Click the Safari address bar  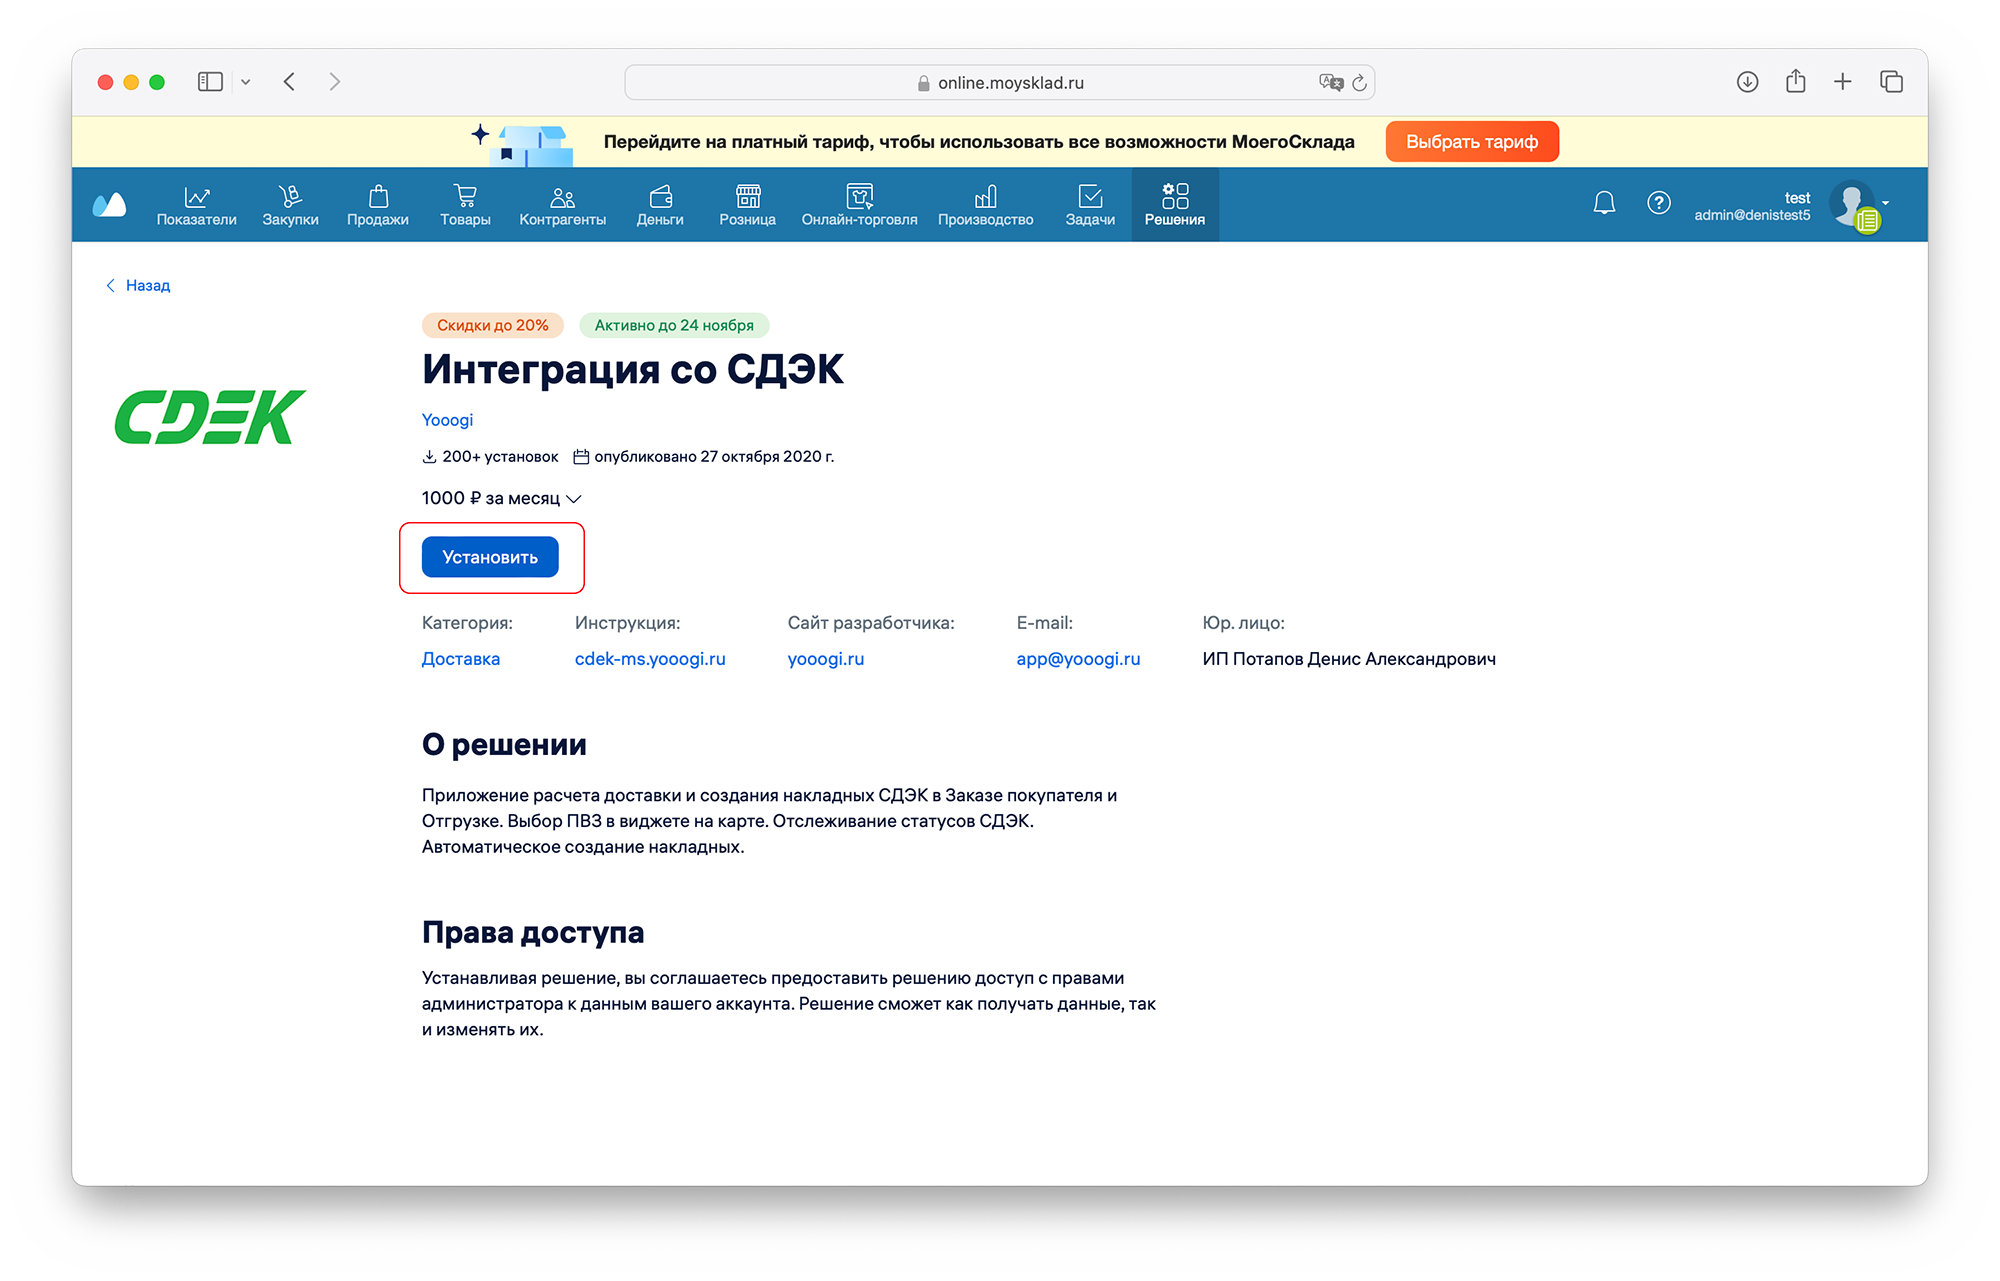coord(1000,83)
